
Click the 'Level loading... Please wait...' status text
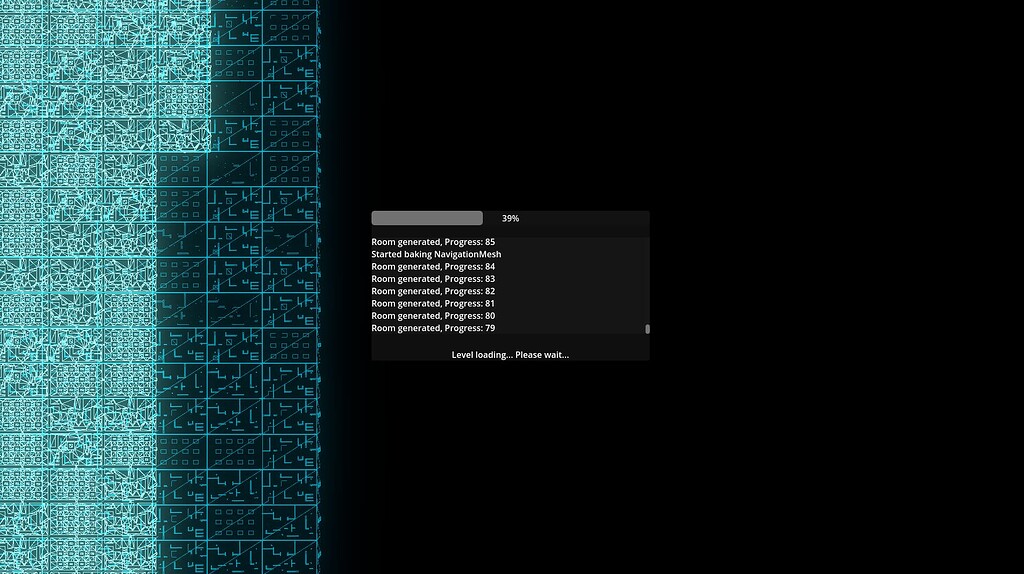[510, 355]
